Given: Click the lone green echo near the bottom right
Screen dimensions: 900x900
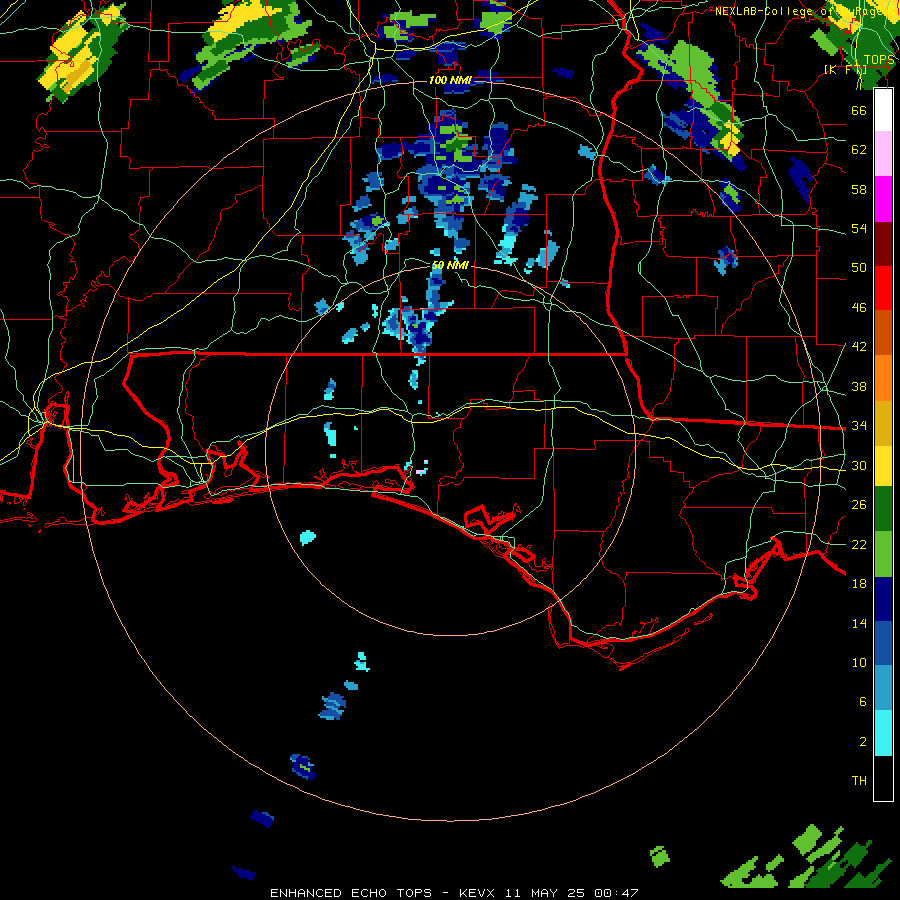Looking at the screenshot, I should [x=660, y=857].
